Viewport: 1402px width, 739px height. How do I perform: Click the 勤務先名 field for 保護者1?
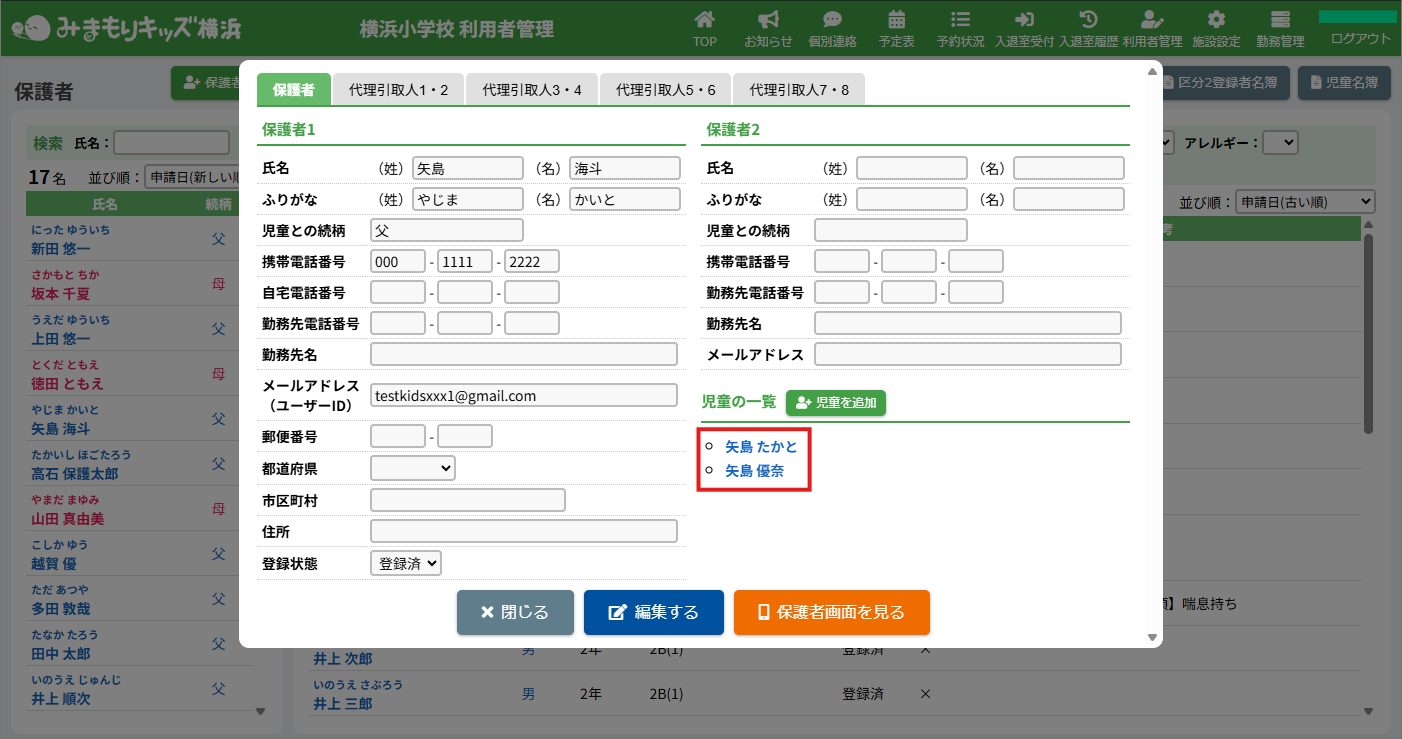pyautogui.click(x=523, y=354)
